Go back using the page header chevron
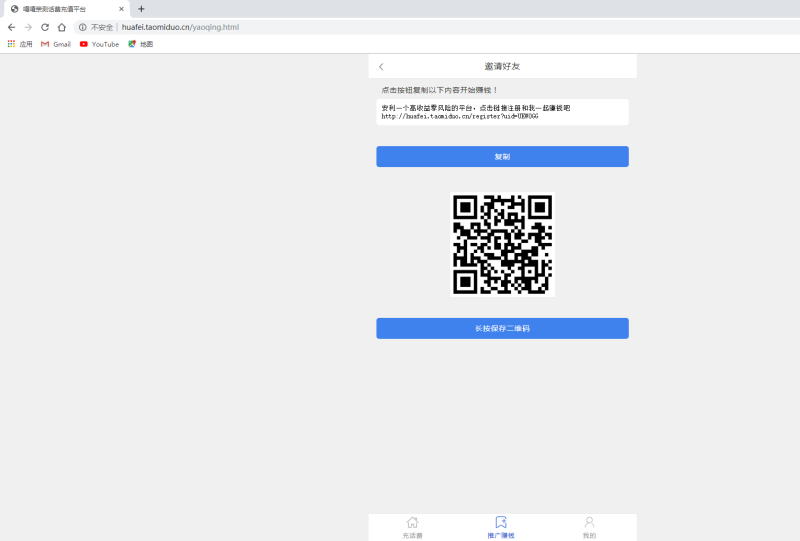 pos(381,66)
